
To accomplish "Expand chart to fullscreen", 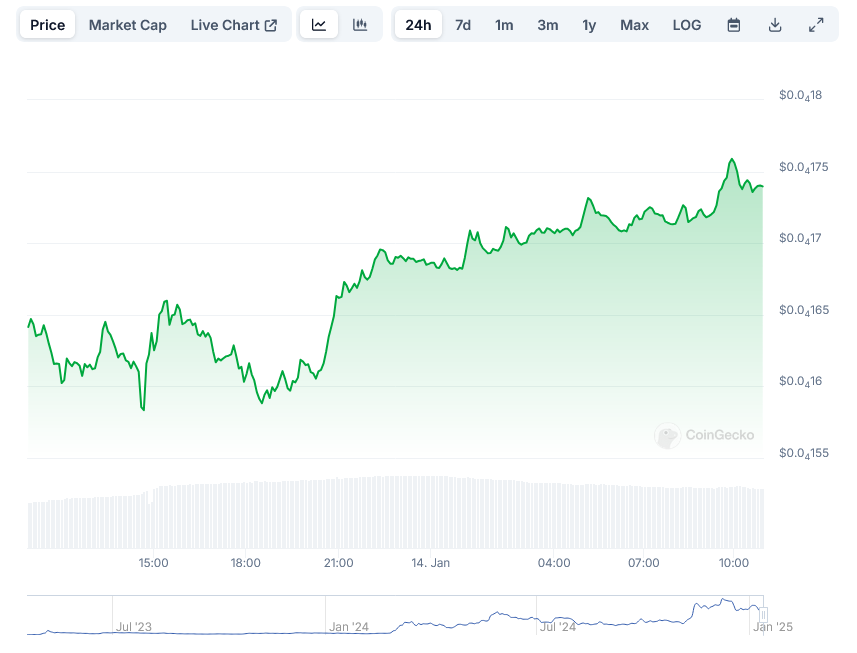I will (816, 25).
